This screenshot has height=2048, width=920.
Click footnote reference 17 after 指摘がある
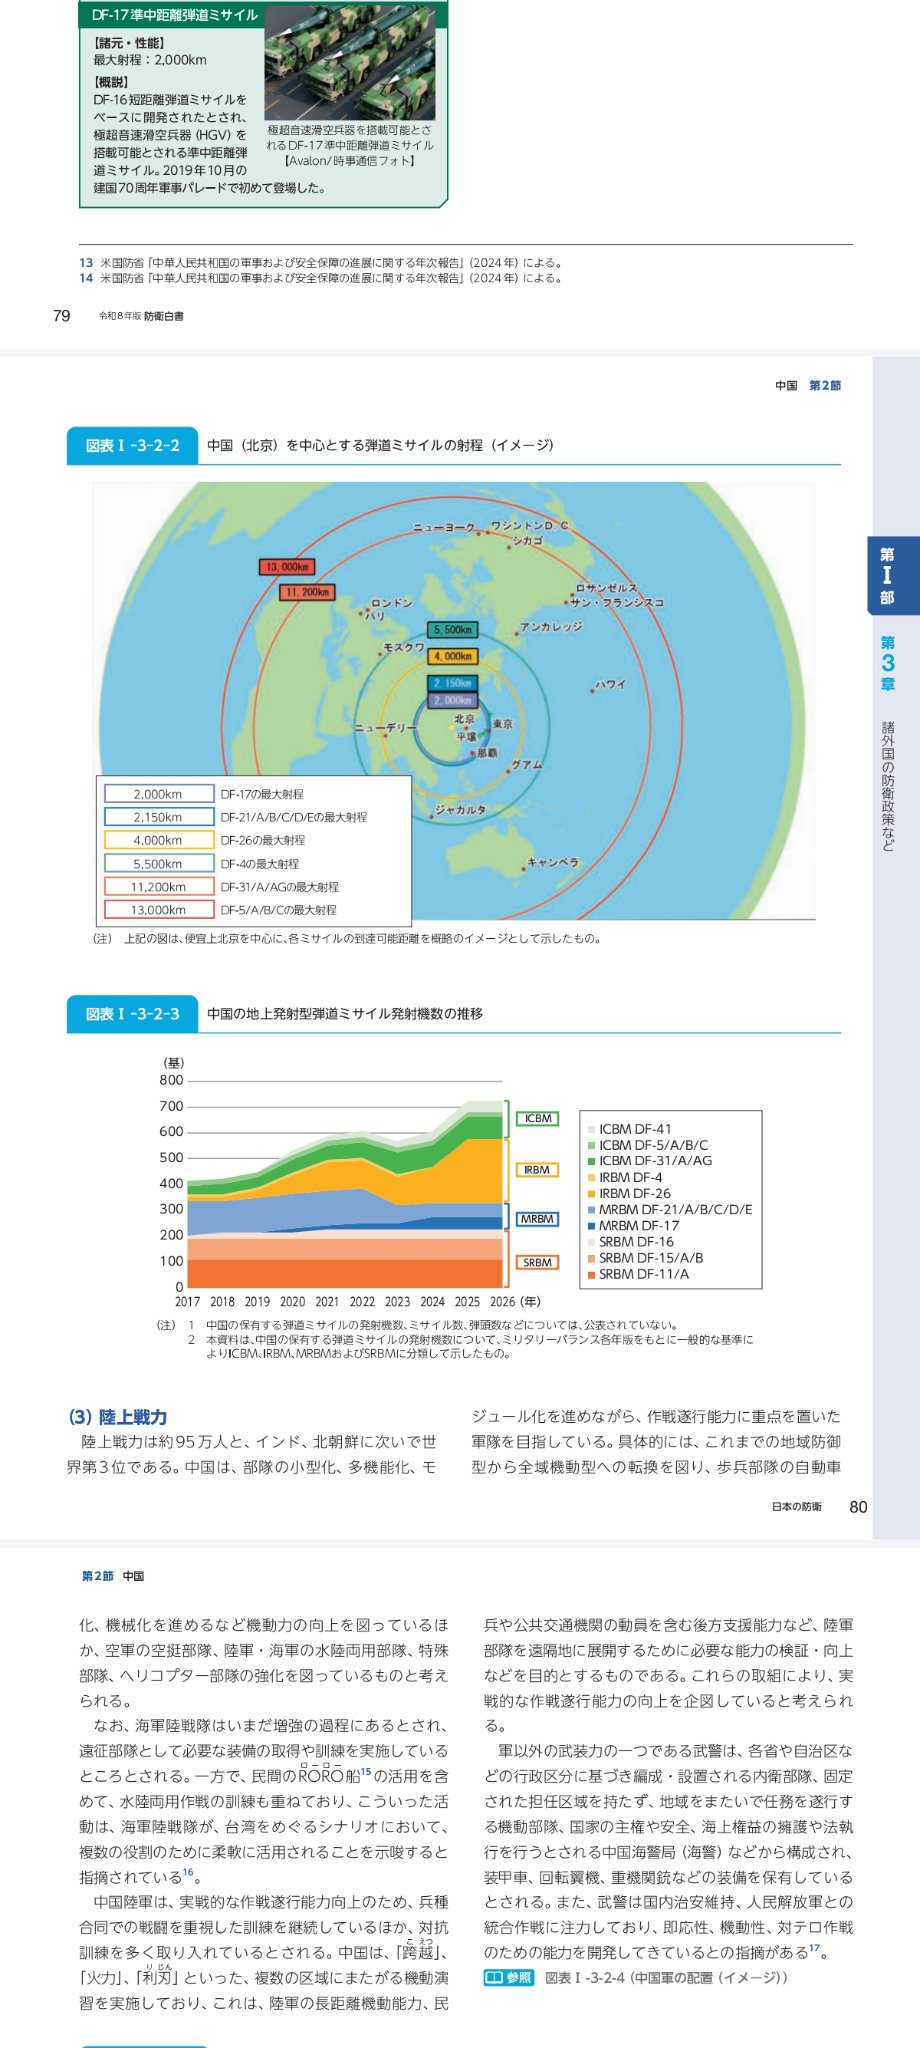[814, 1948]
